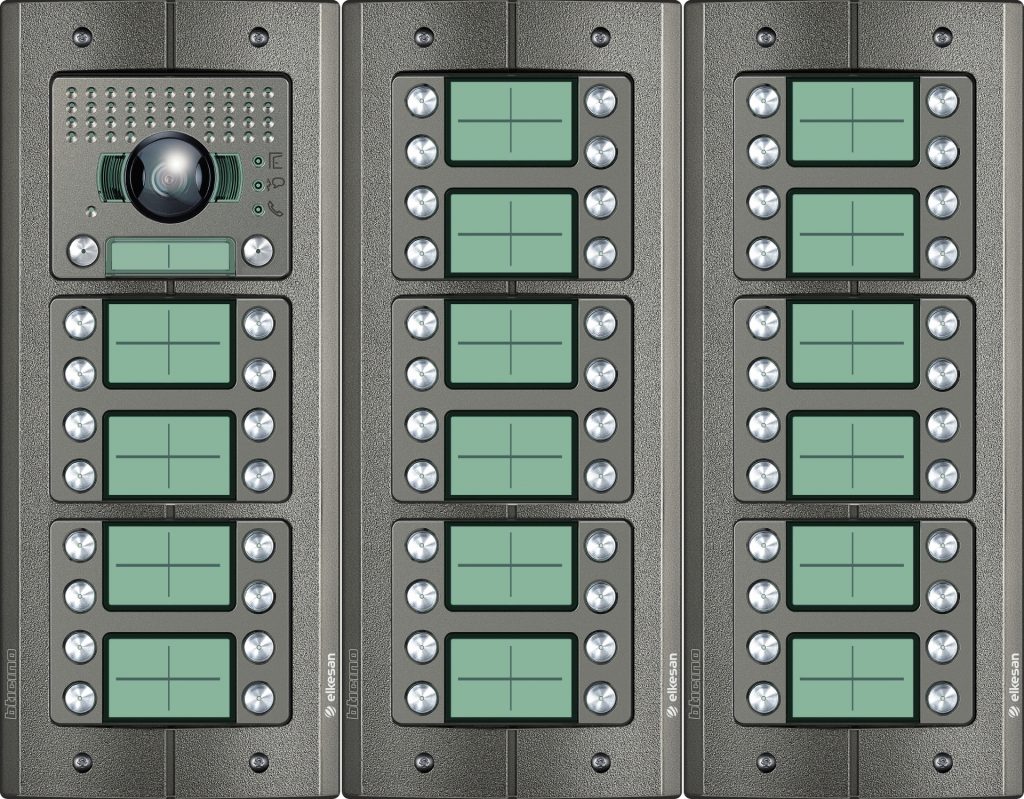The image size is (1024, 799).
Task: Click the small name tag under the camera
Action: point(168,256)
